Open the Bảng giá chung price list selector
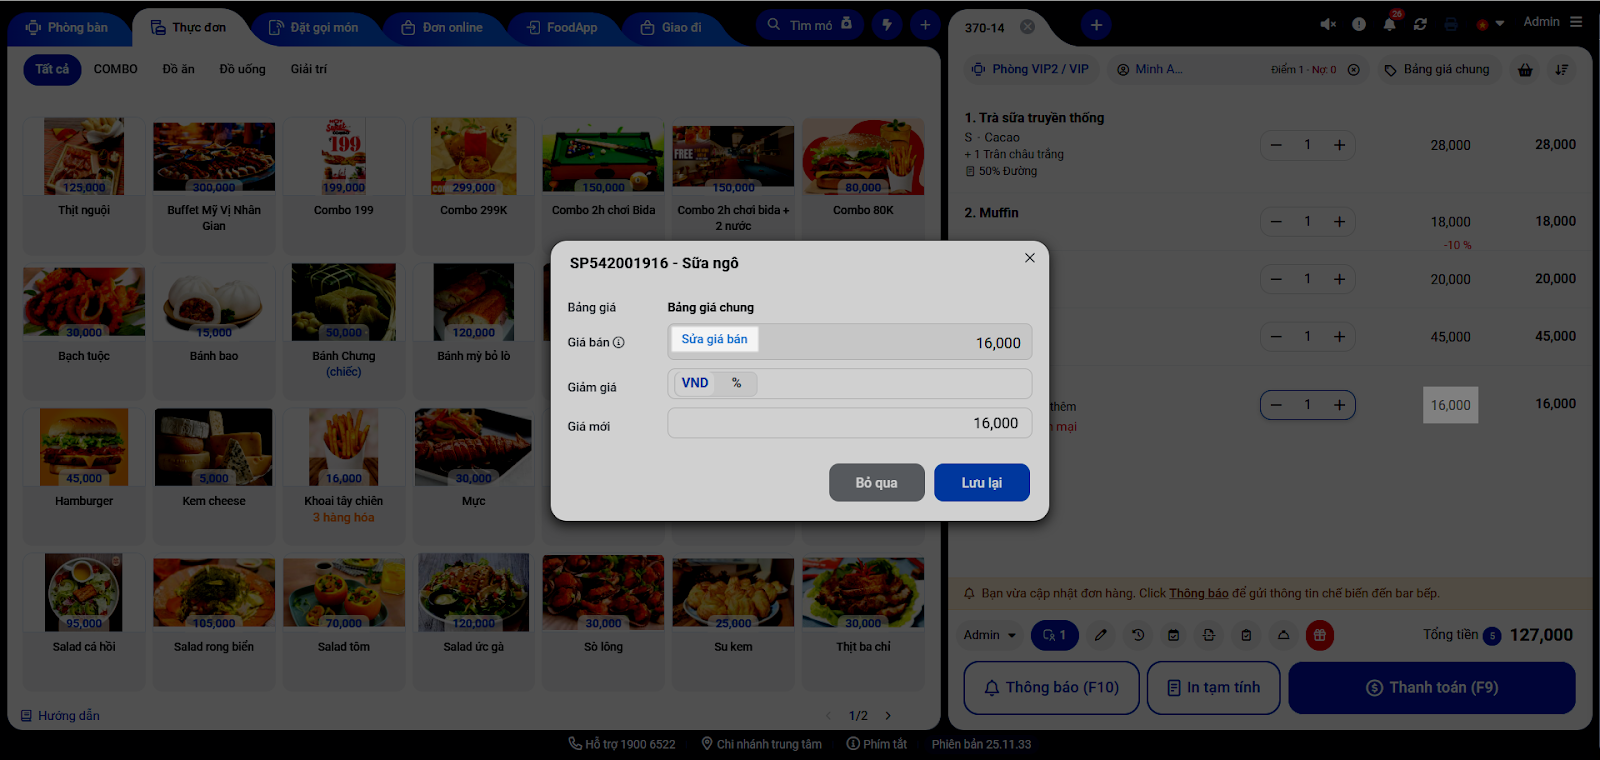Screen dimensions: 1600x760 click(1436, 70)
